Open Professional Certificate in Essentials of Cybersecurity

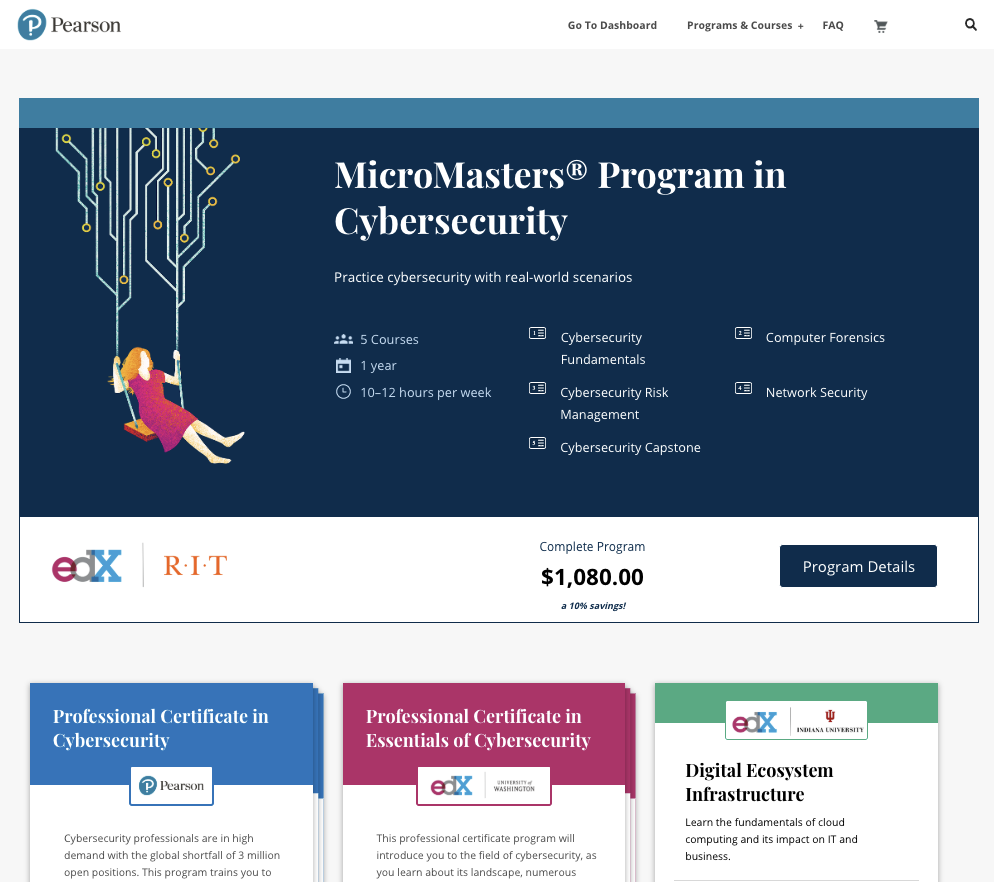pyautogui.click(x=478, y=728)
